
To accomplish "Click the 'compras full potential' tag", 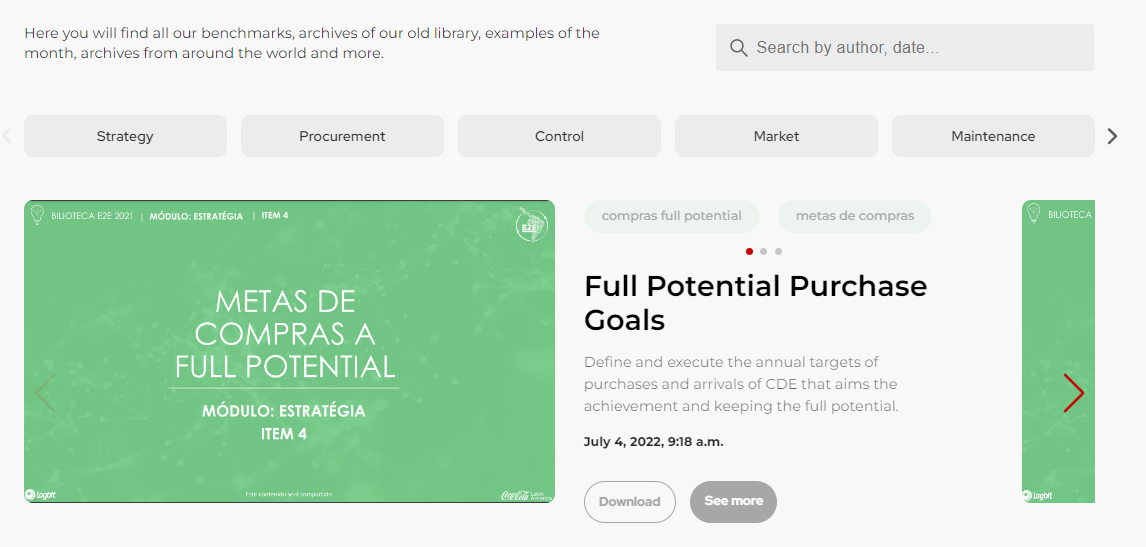I will (671, 216).
